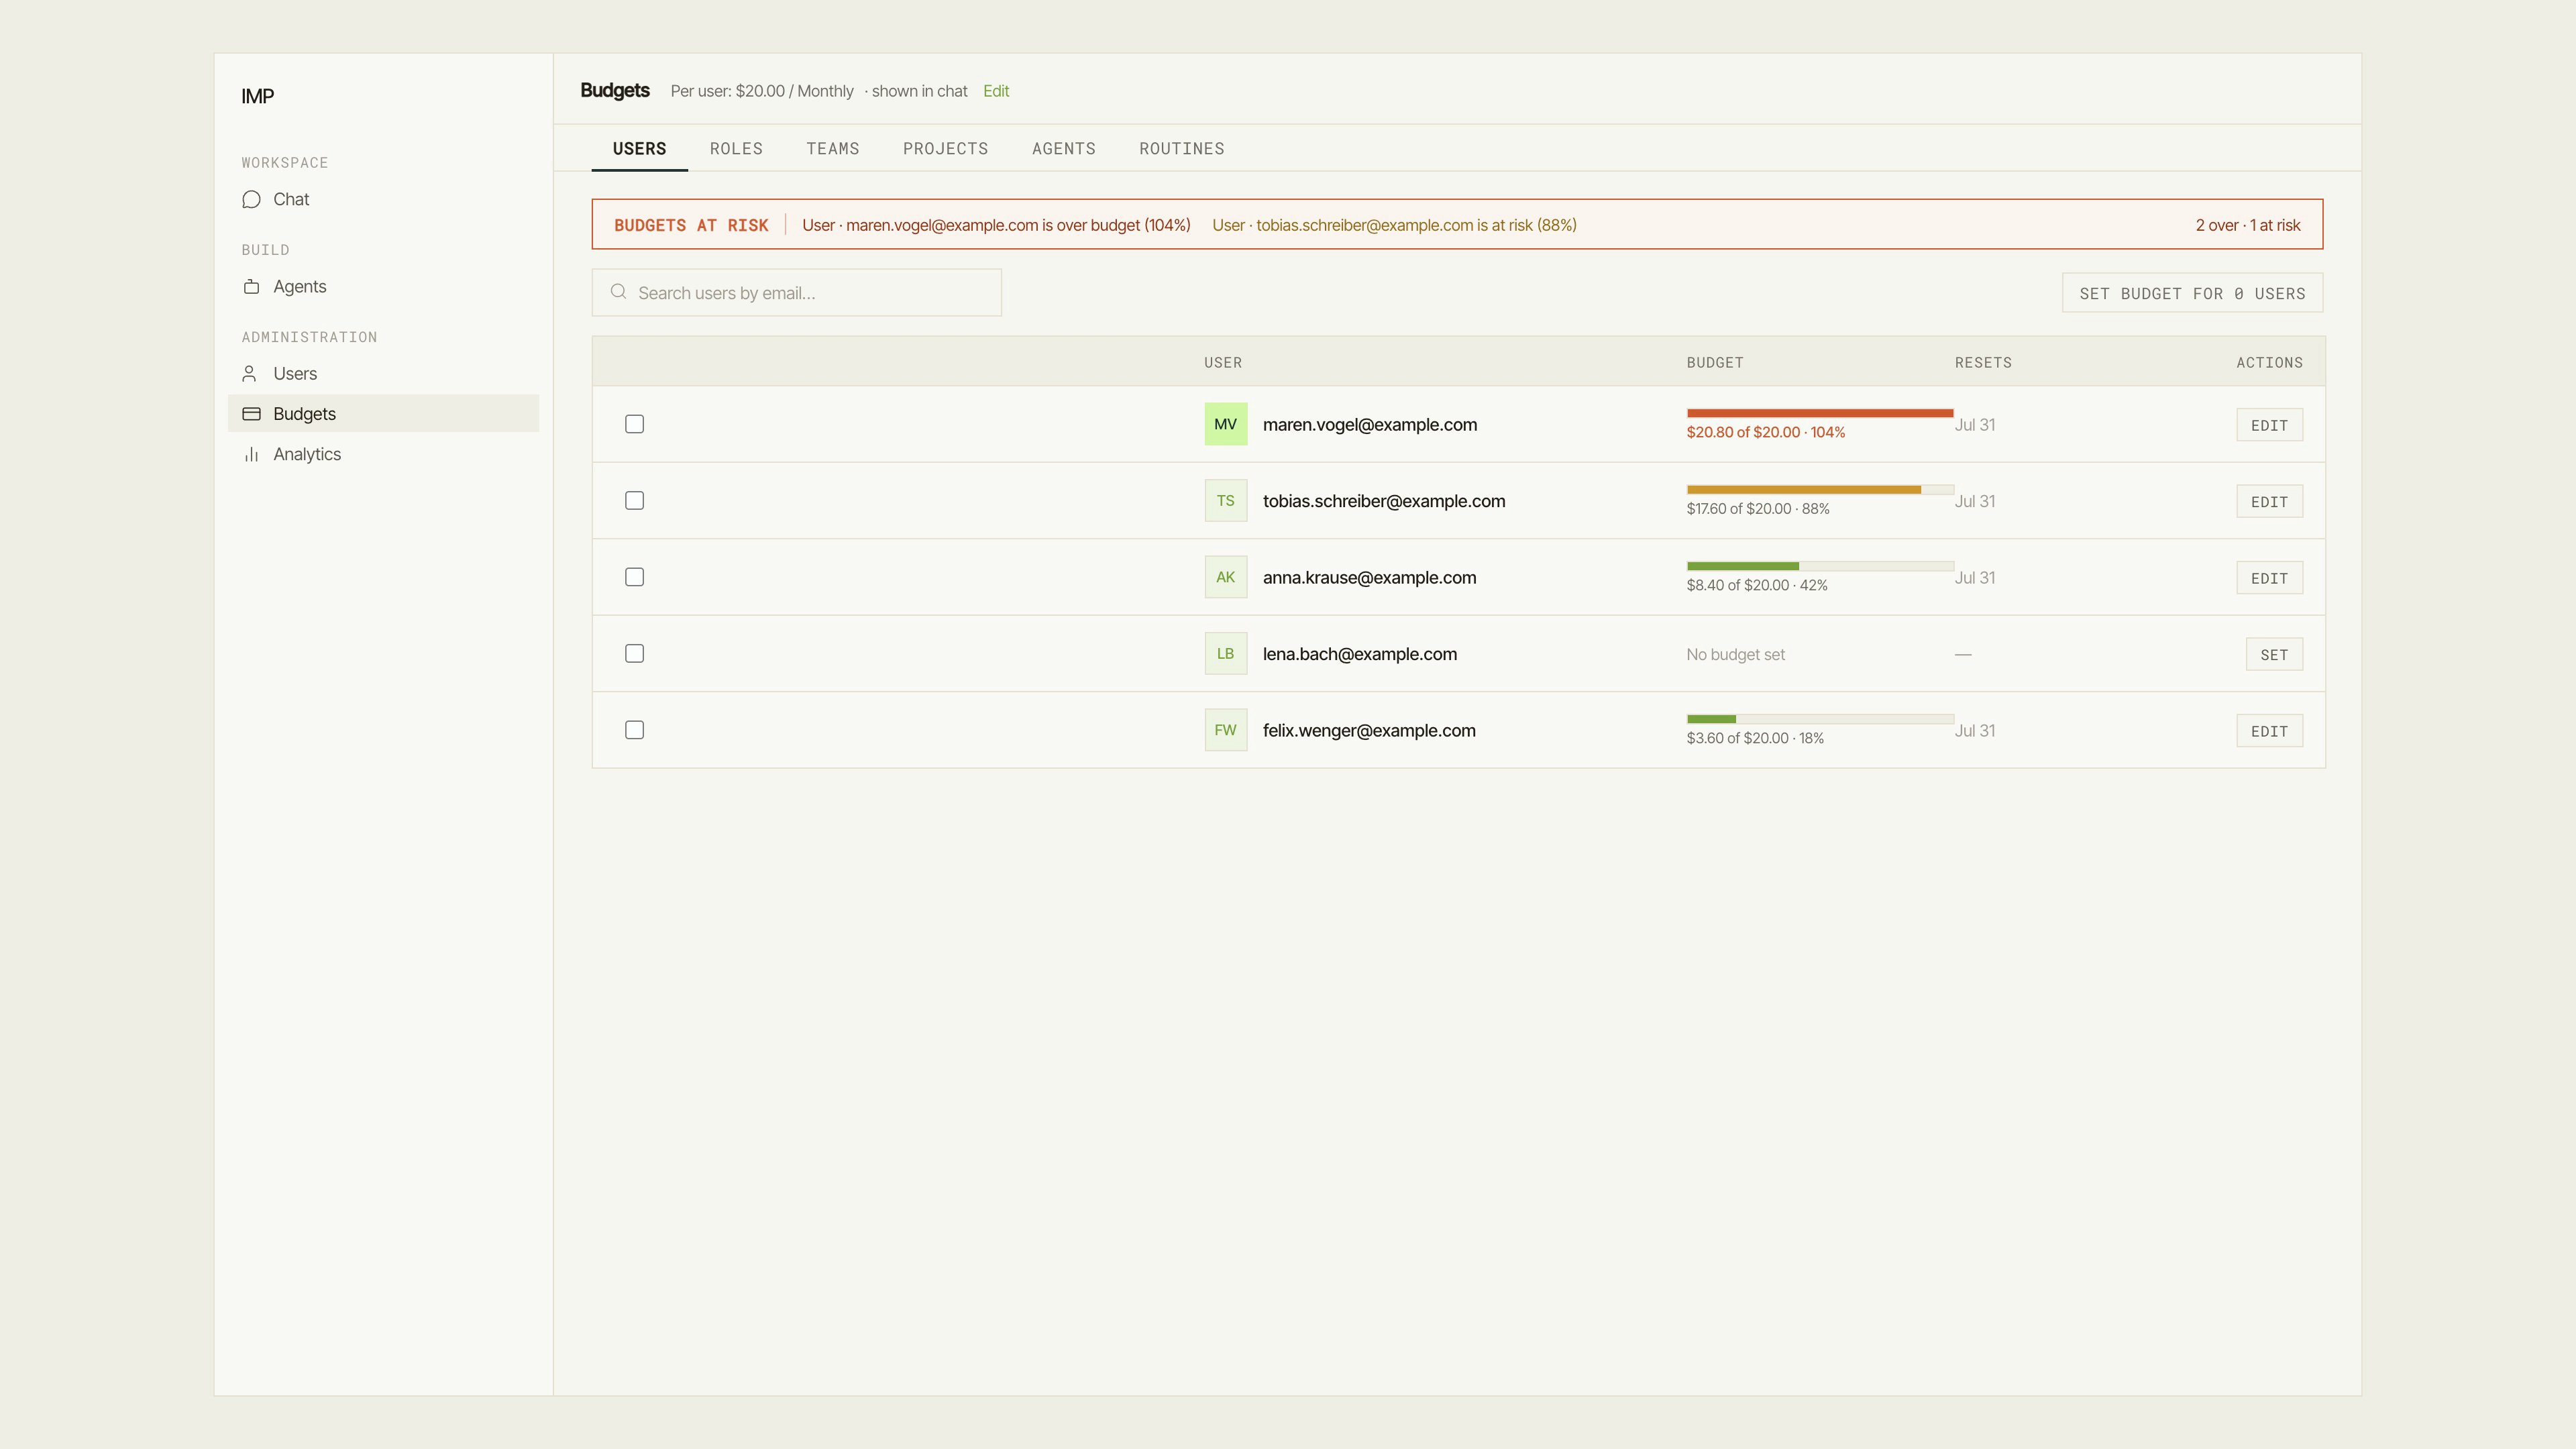Click the maren.vogel@example.com email text

tap(1370, 424)
